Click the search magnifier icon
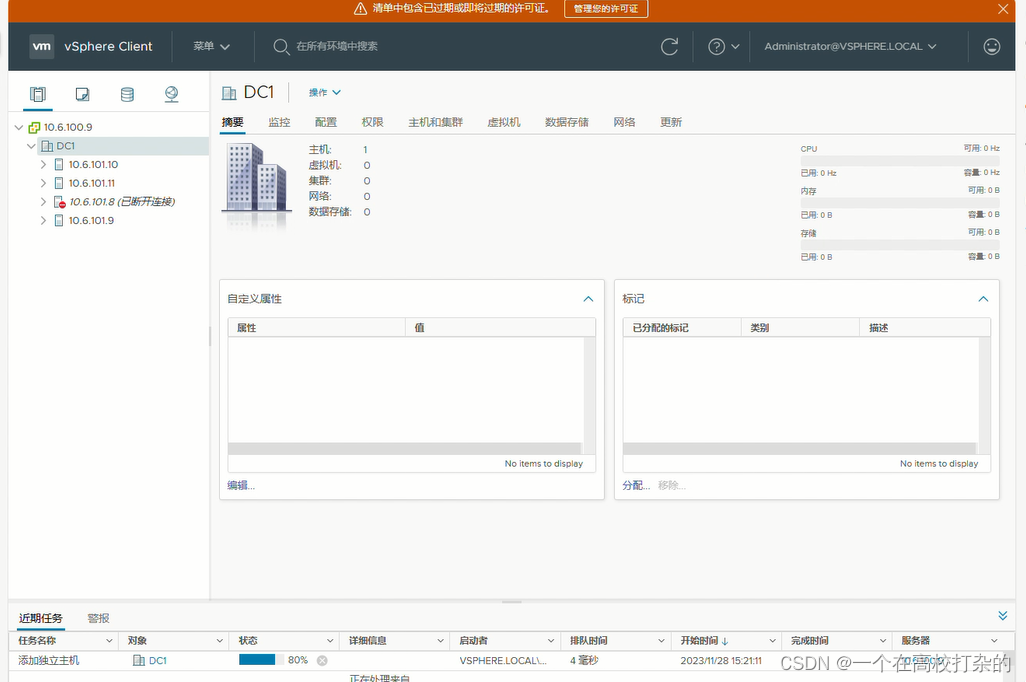 (281, 46)
